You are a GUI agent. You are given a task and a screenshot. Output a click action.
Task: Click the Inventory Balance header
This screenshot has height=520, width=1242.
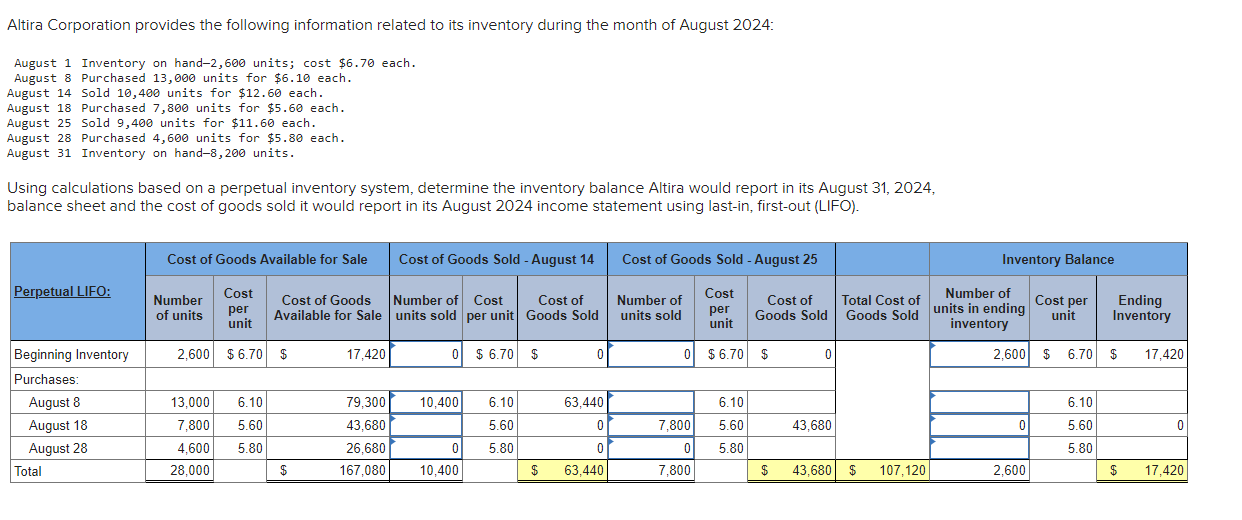coord(1058,259)
